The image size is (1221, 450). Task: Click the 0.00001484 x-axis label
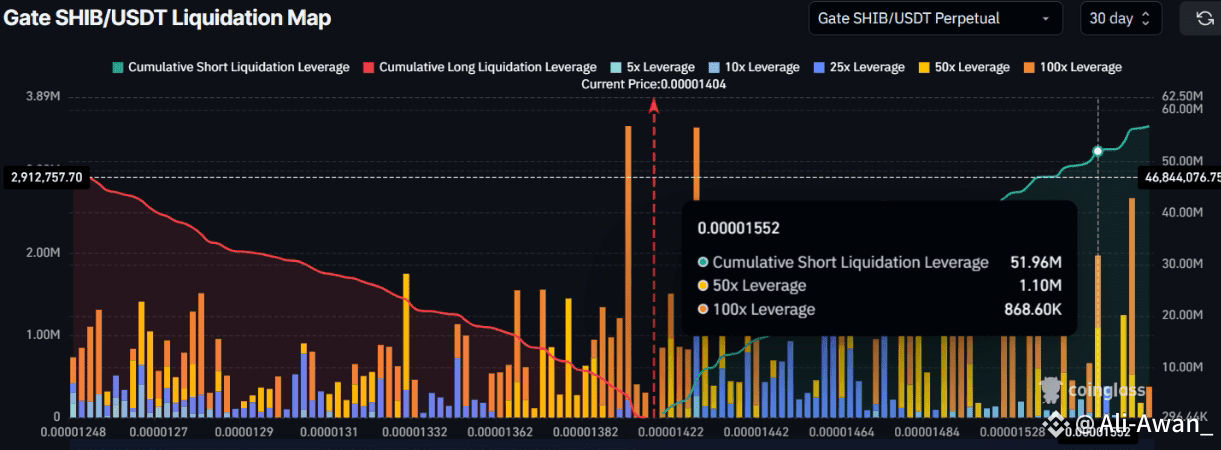928,432
